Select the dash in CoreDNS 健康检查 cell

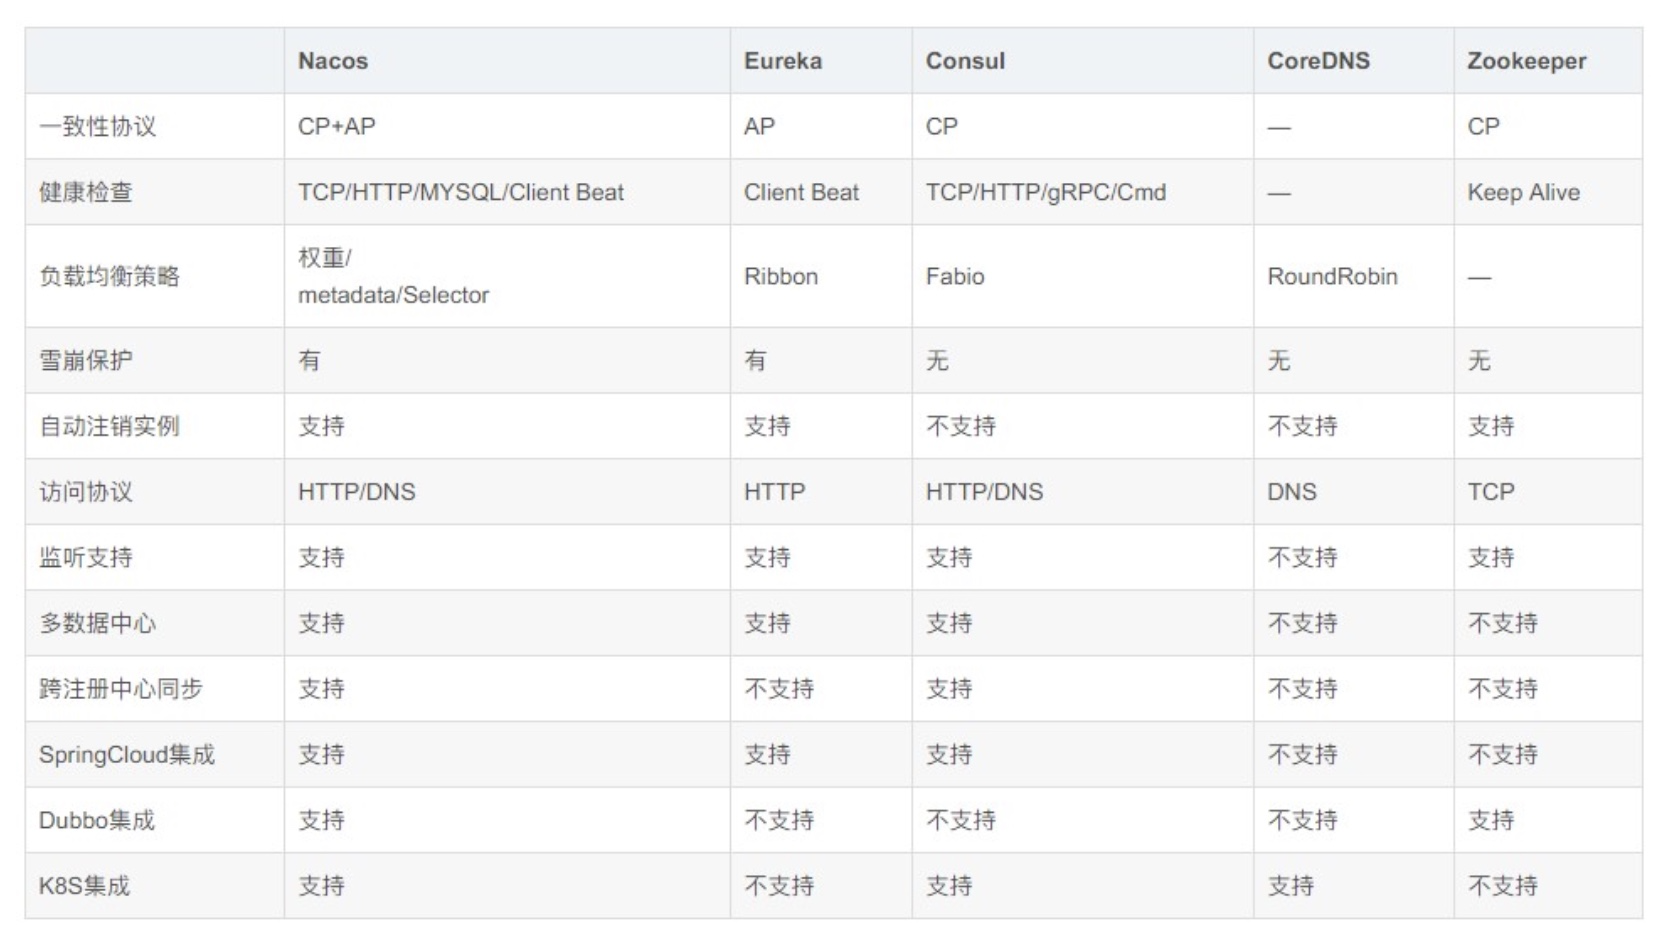[x=1280, y=194]
